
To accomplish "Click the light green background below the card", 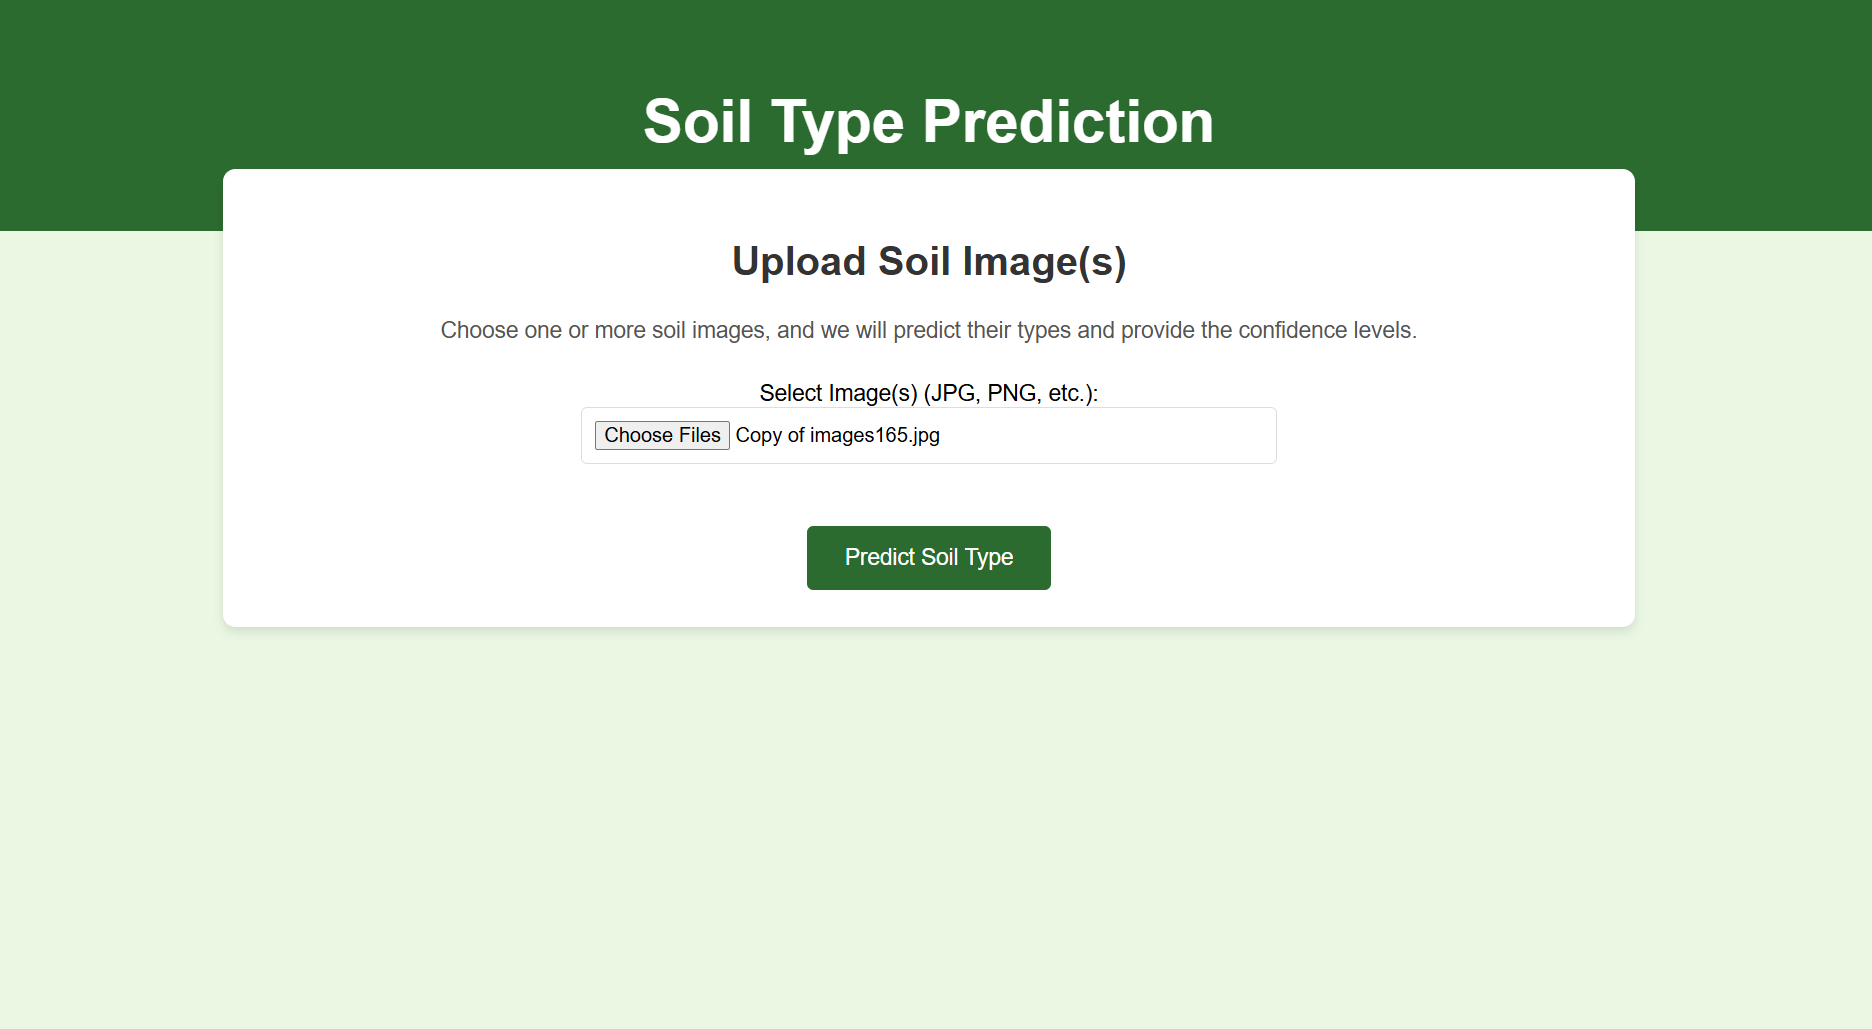I will (928, 820).
